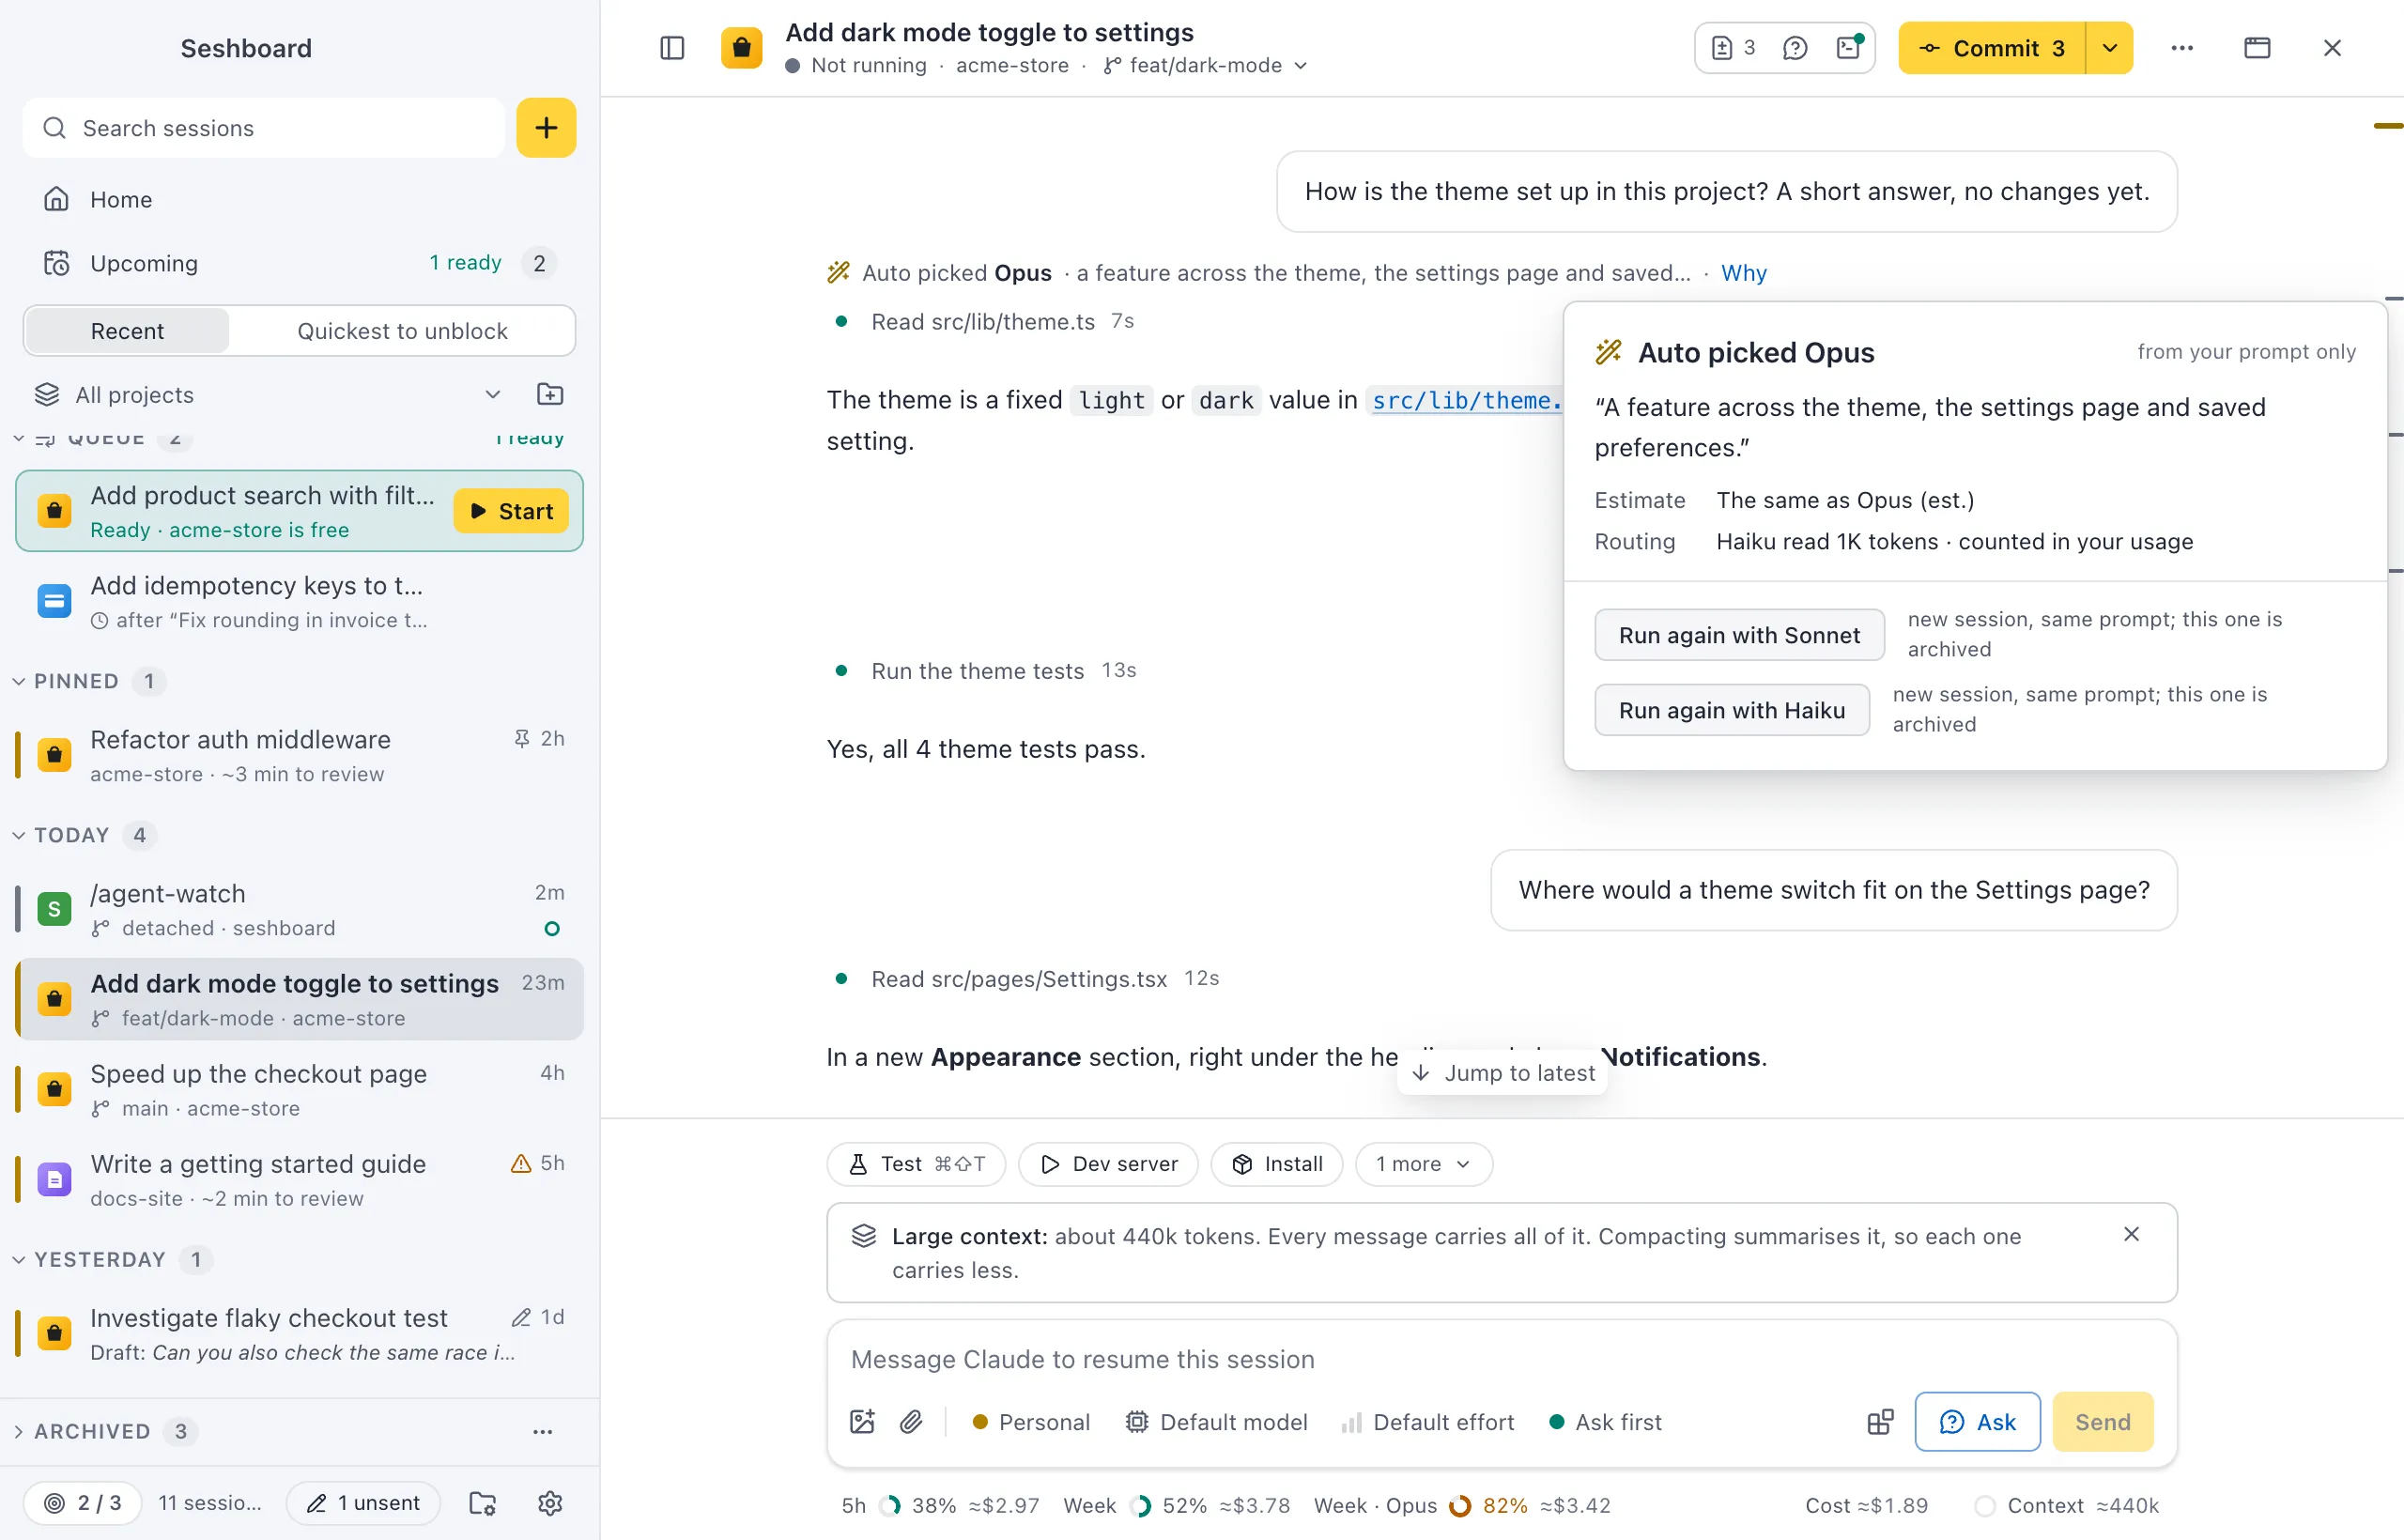Open the Commit dropdown arrow
Viewport: 2404px width, 1540px height.
2110,48
